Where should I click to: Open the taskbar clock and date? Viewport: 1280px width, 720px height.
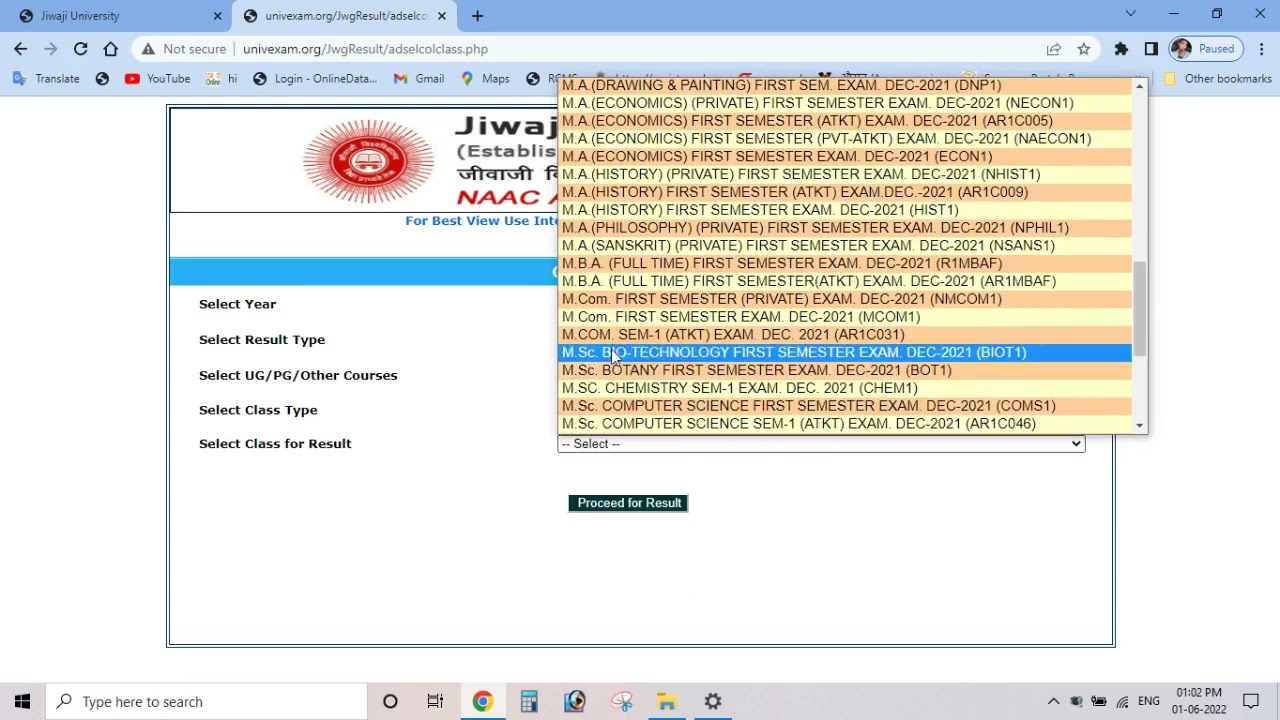[x=1199, y=701]
